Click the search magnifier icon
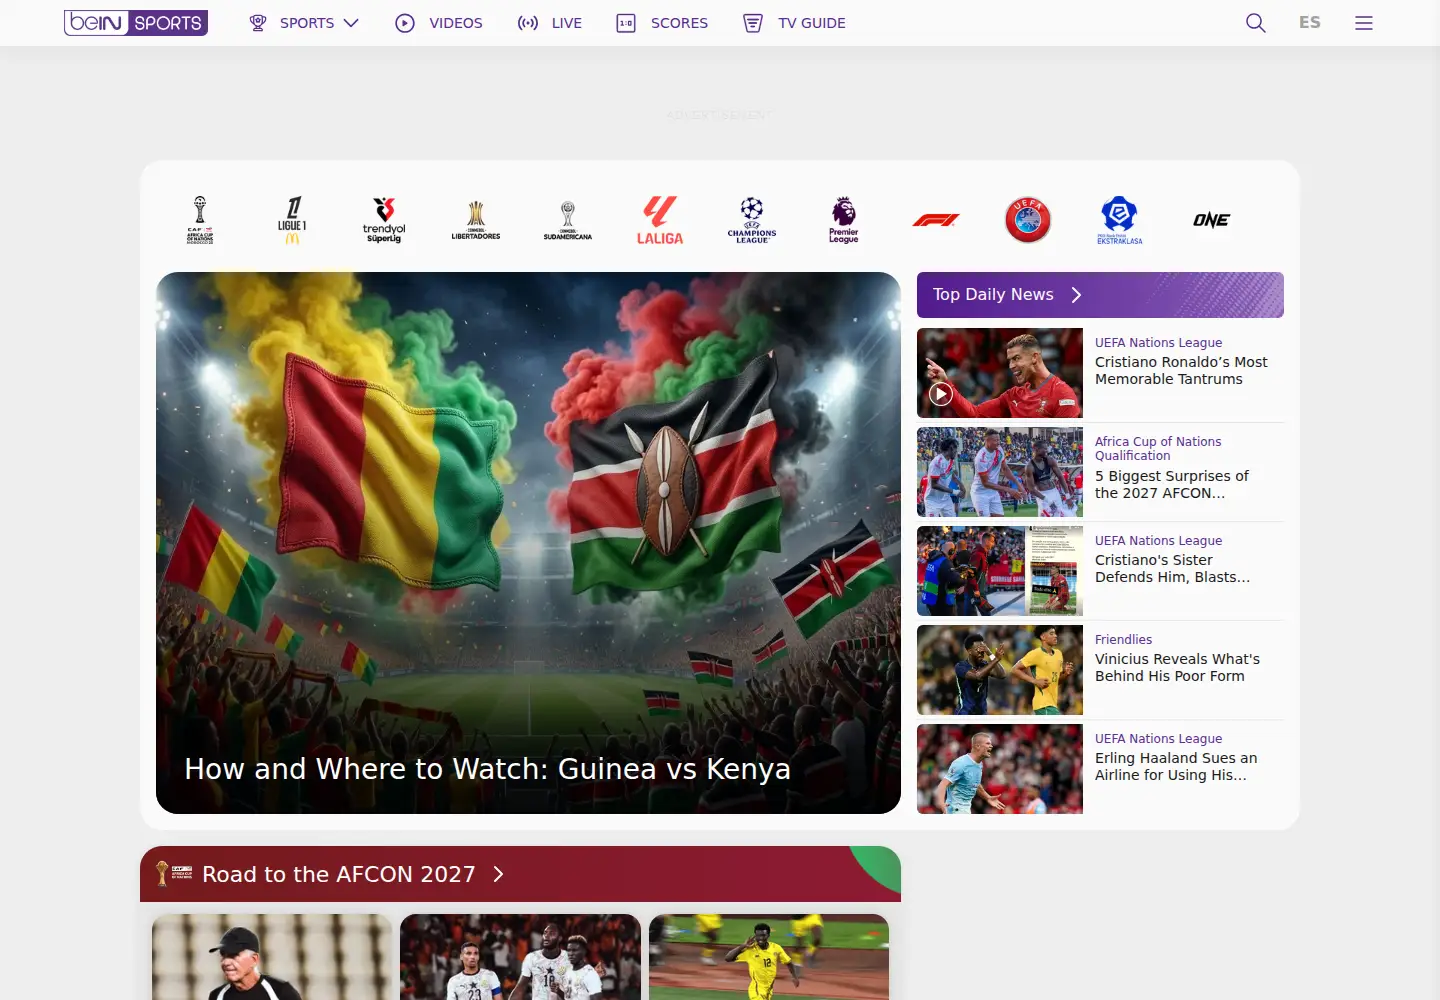The width and height of the screenshot is (1440, 1000). [x=1256, y=23]
